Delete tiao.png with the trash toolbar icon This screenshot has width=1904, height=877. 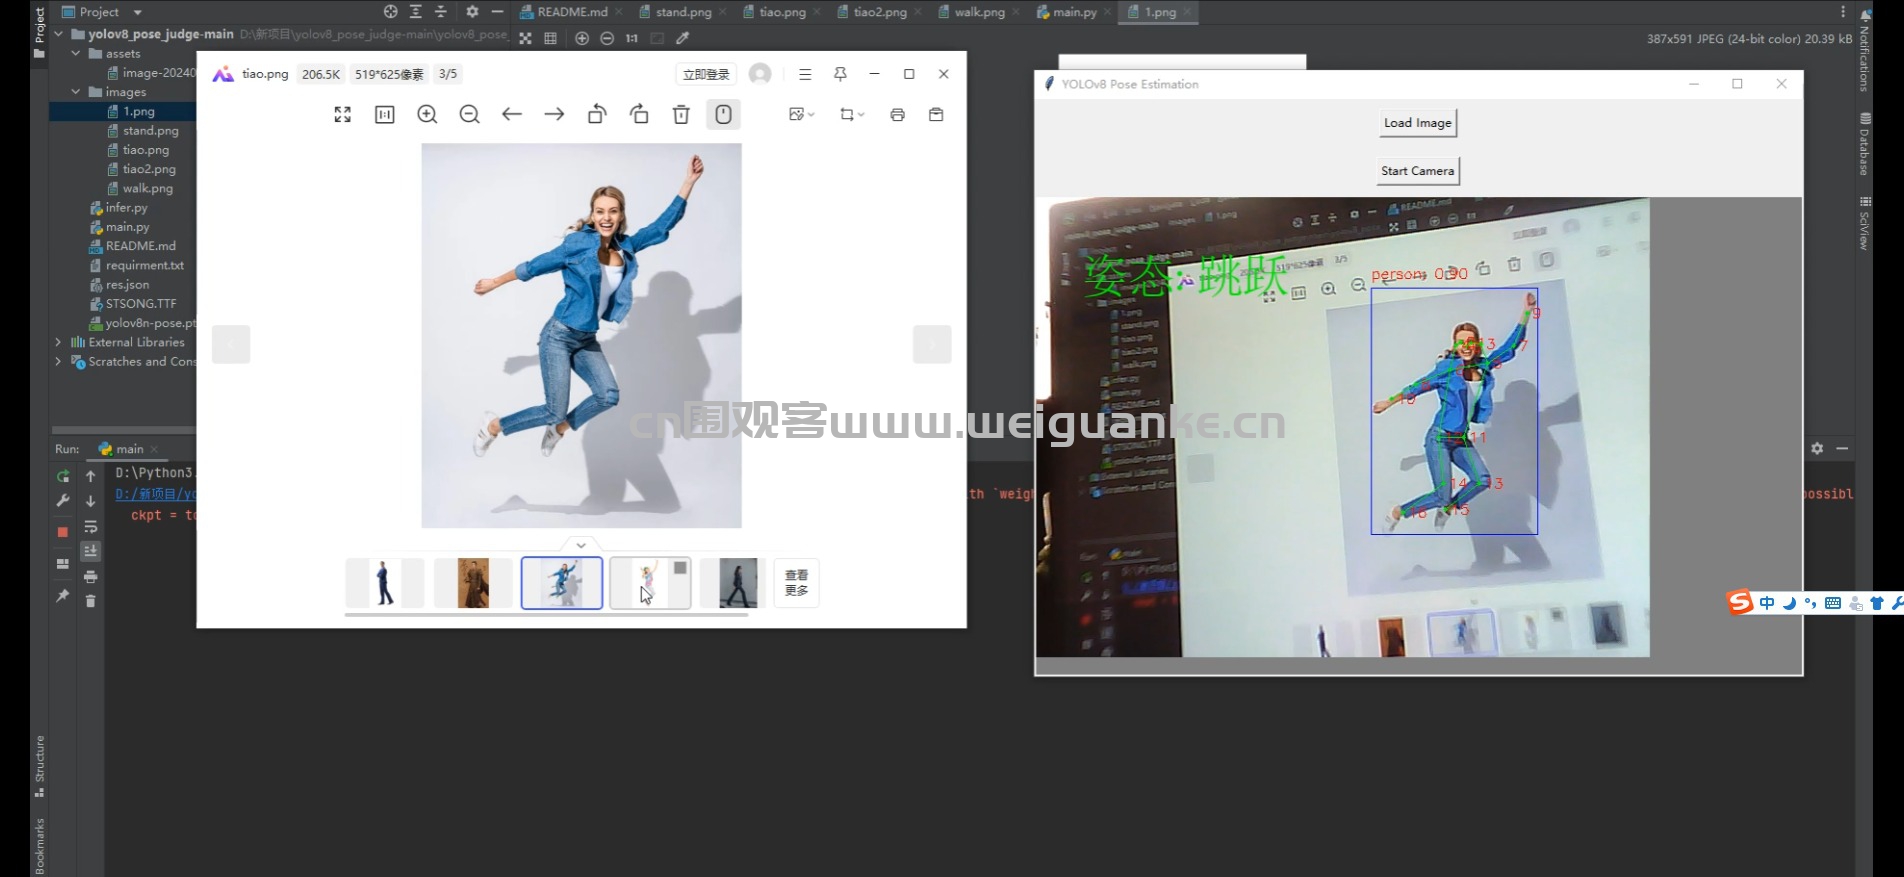[681, 114]
